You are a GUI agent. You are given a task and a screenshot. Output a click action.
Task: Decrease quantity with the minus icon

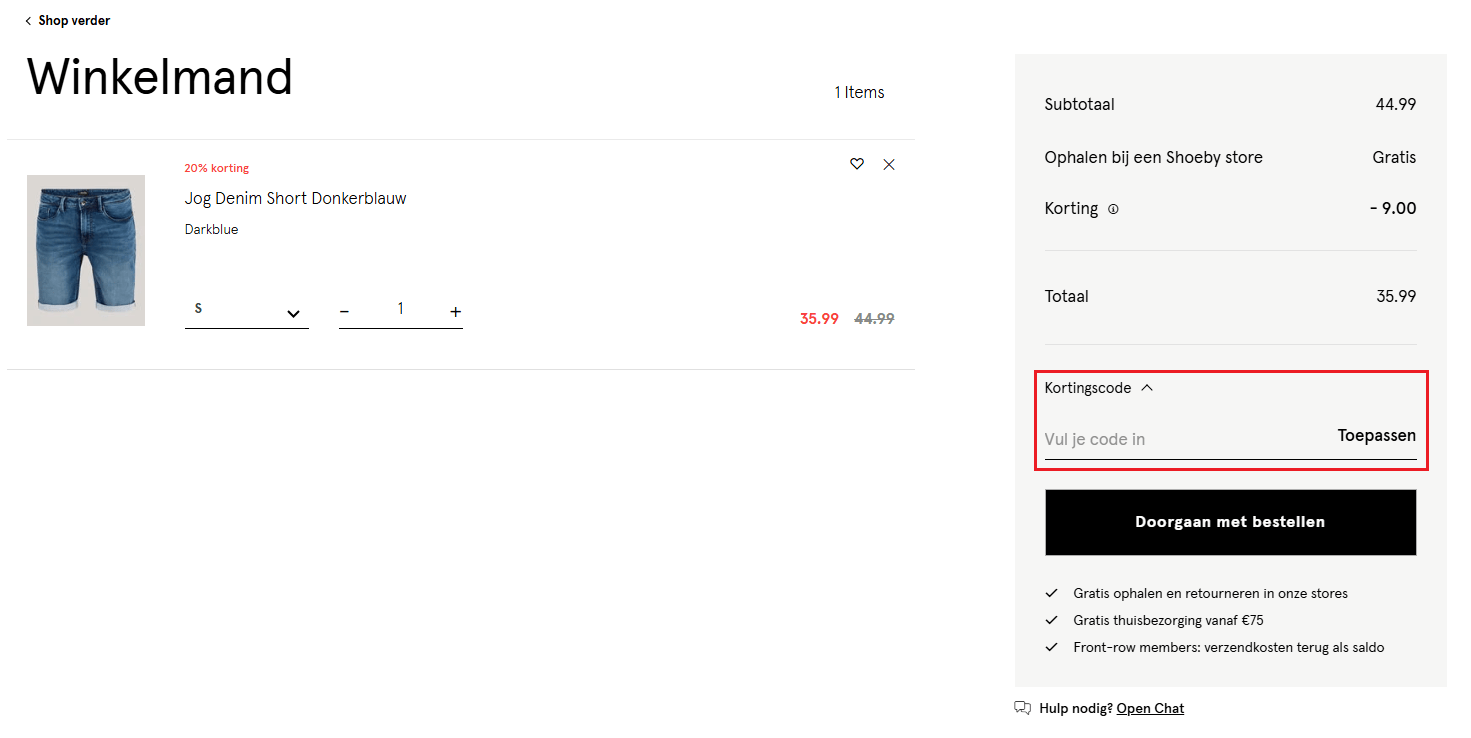[x=345, y=312]
